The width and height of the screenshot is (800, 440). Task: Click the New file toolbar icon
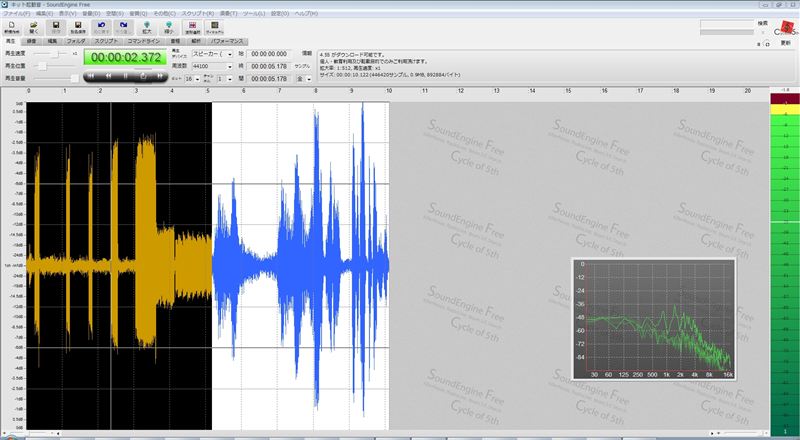11,27
